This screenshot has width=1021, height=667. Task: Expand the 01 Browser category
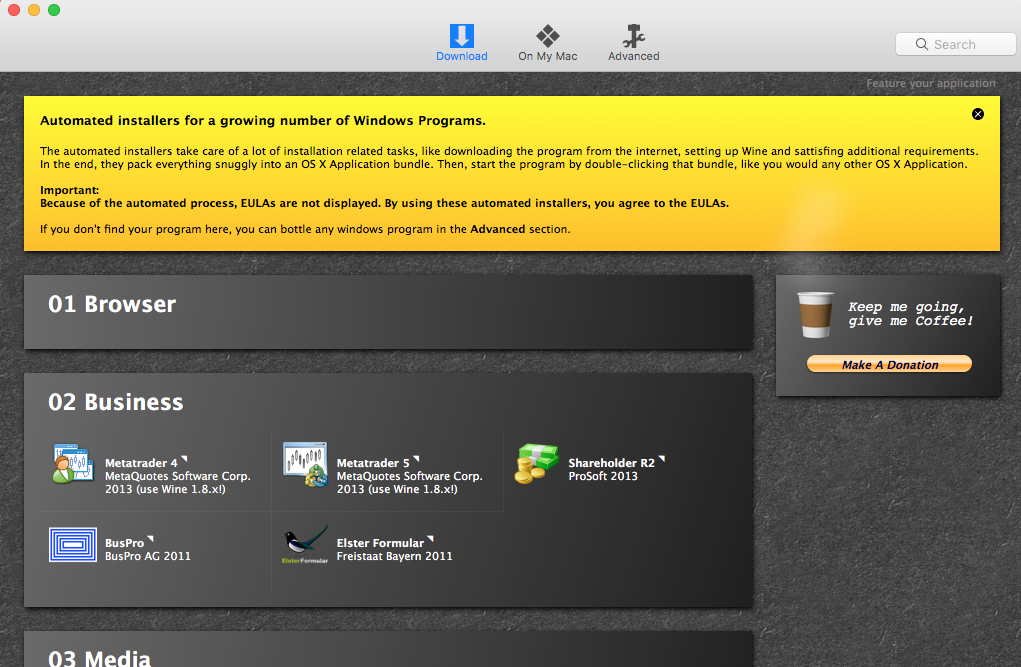112,305
